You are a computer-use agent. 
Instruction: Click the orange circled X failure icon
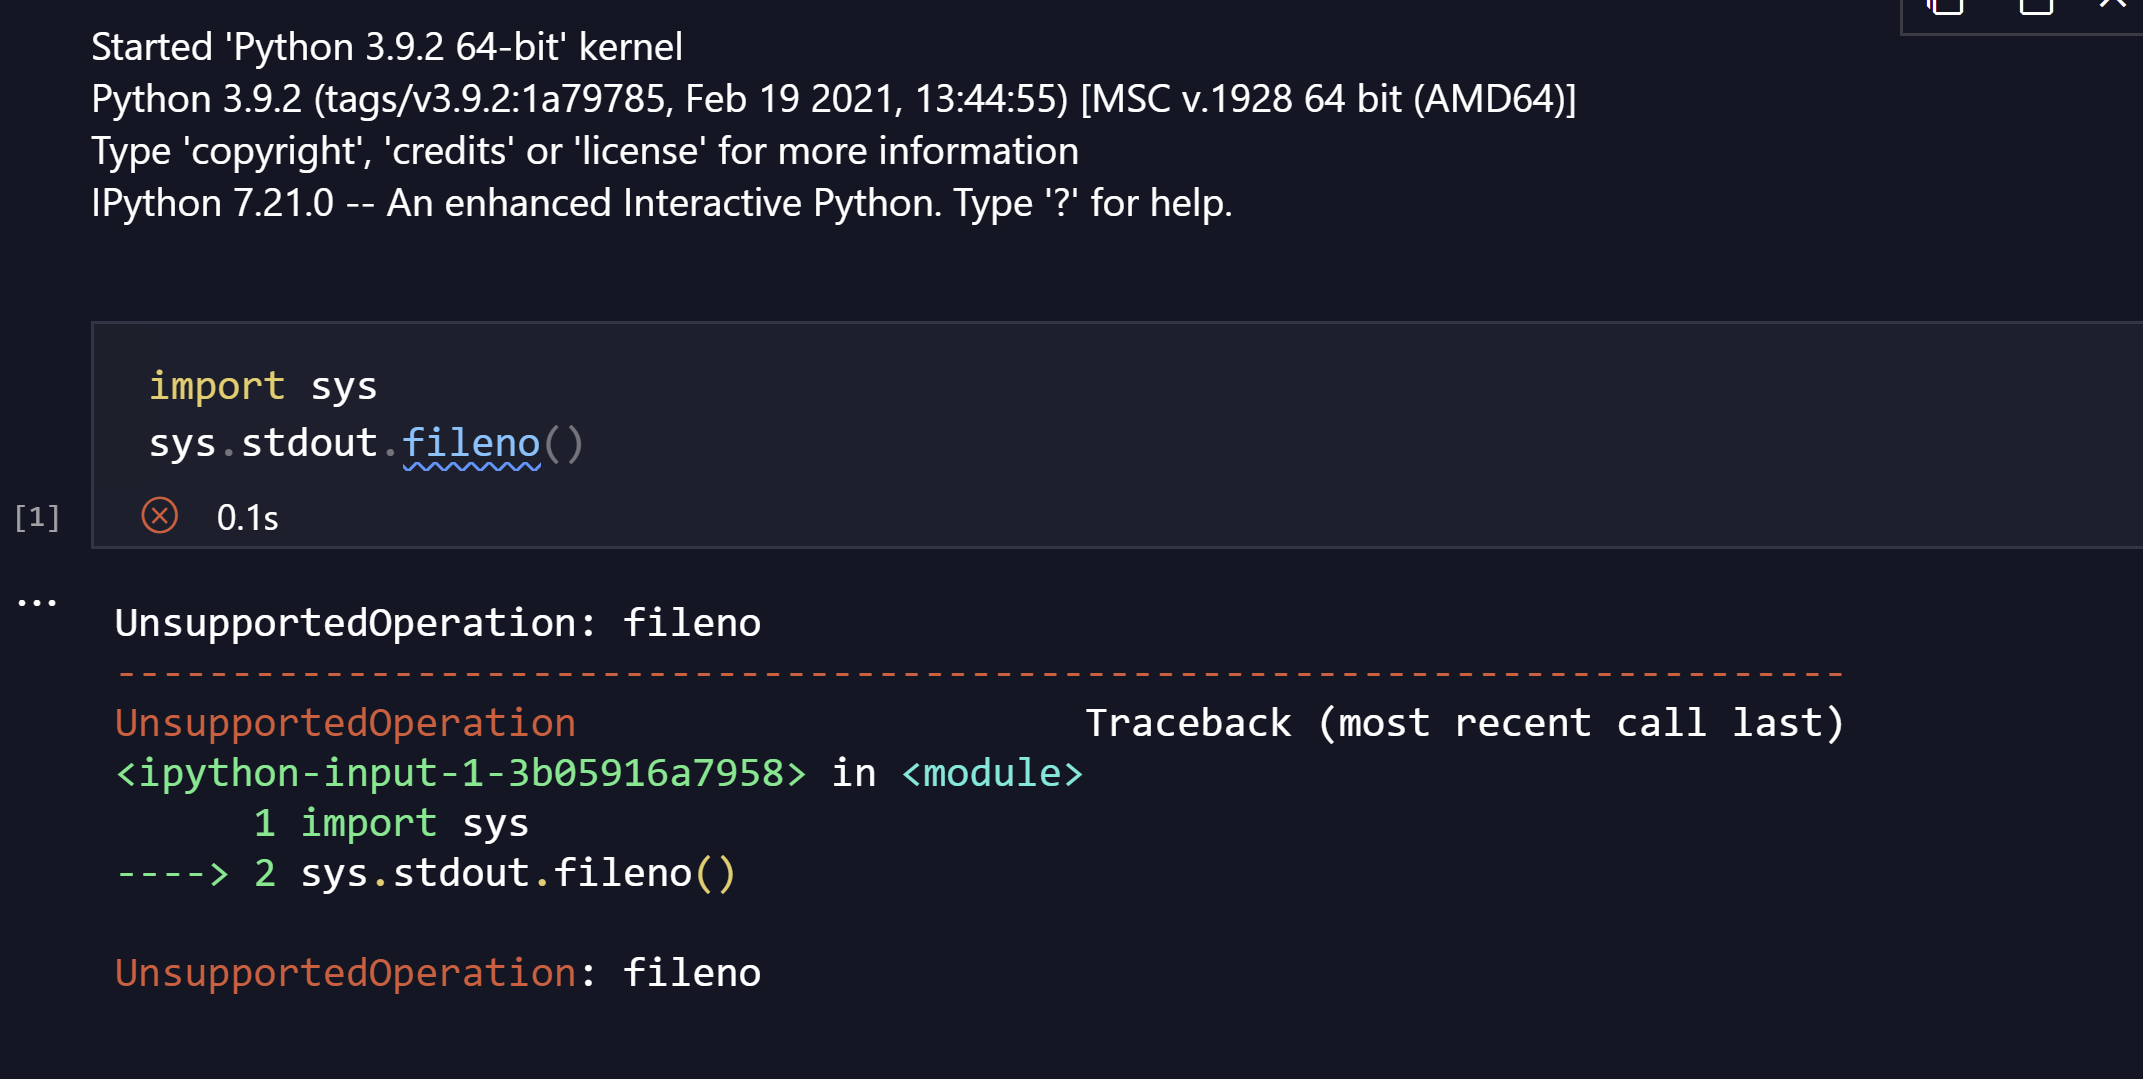click(x=160, y=515)
